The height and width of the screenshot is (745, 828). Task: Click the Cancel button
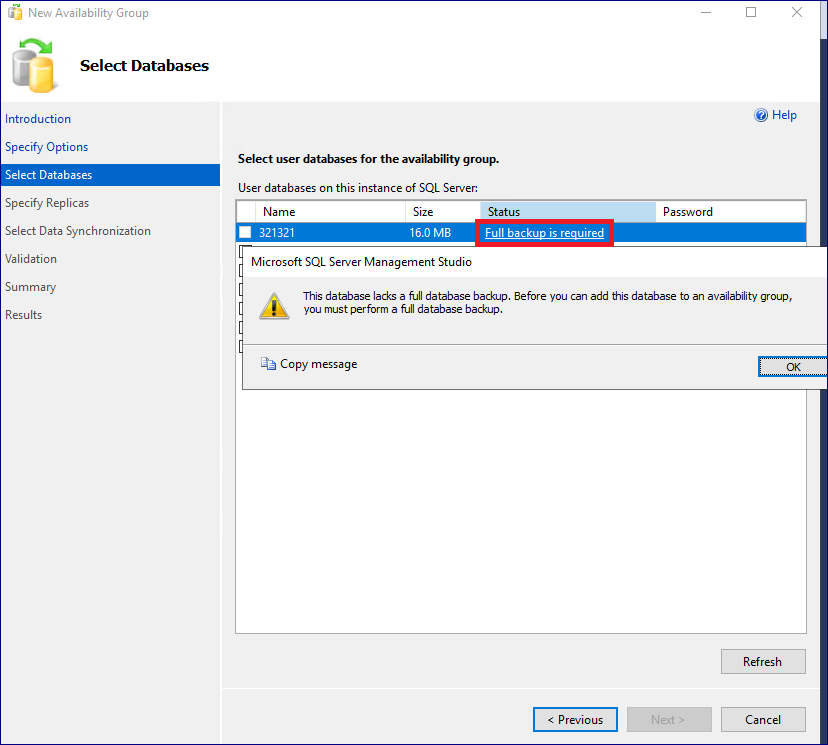pyautogui.click(x=763, y=720)
